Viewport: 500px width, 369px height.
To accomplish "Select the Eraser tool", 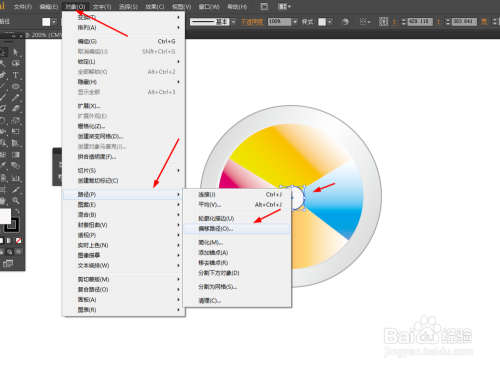I will tap(16, 109).
